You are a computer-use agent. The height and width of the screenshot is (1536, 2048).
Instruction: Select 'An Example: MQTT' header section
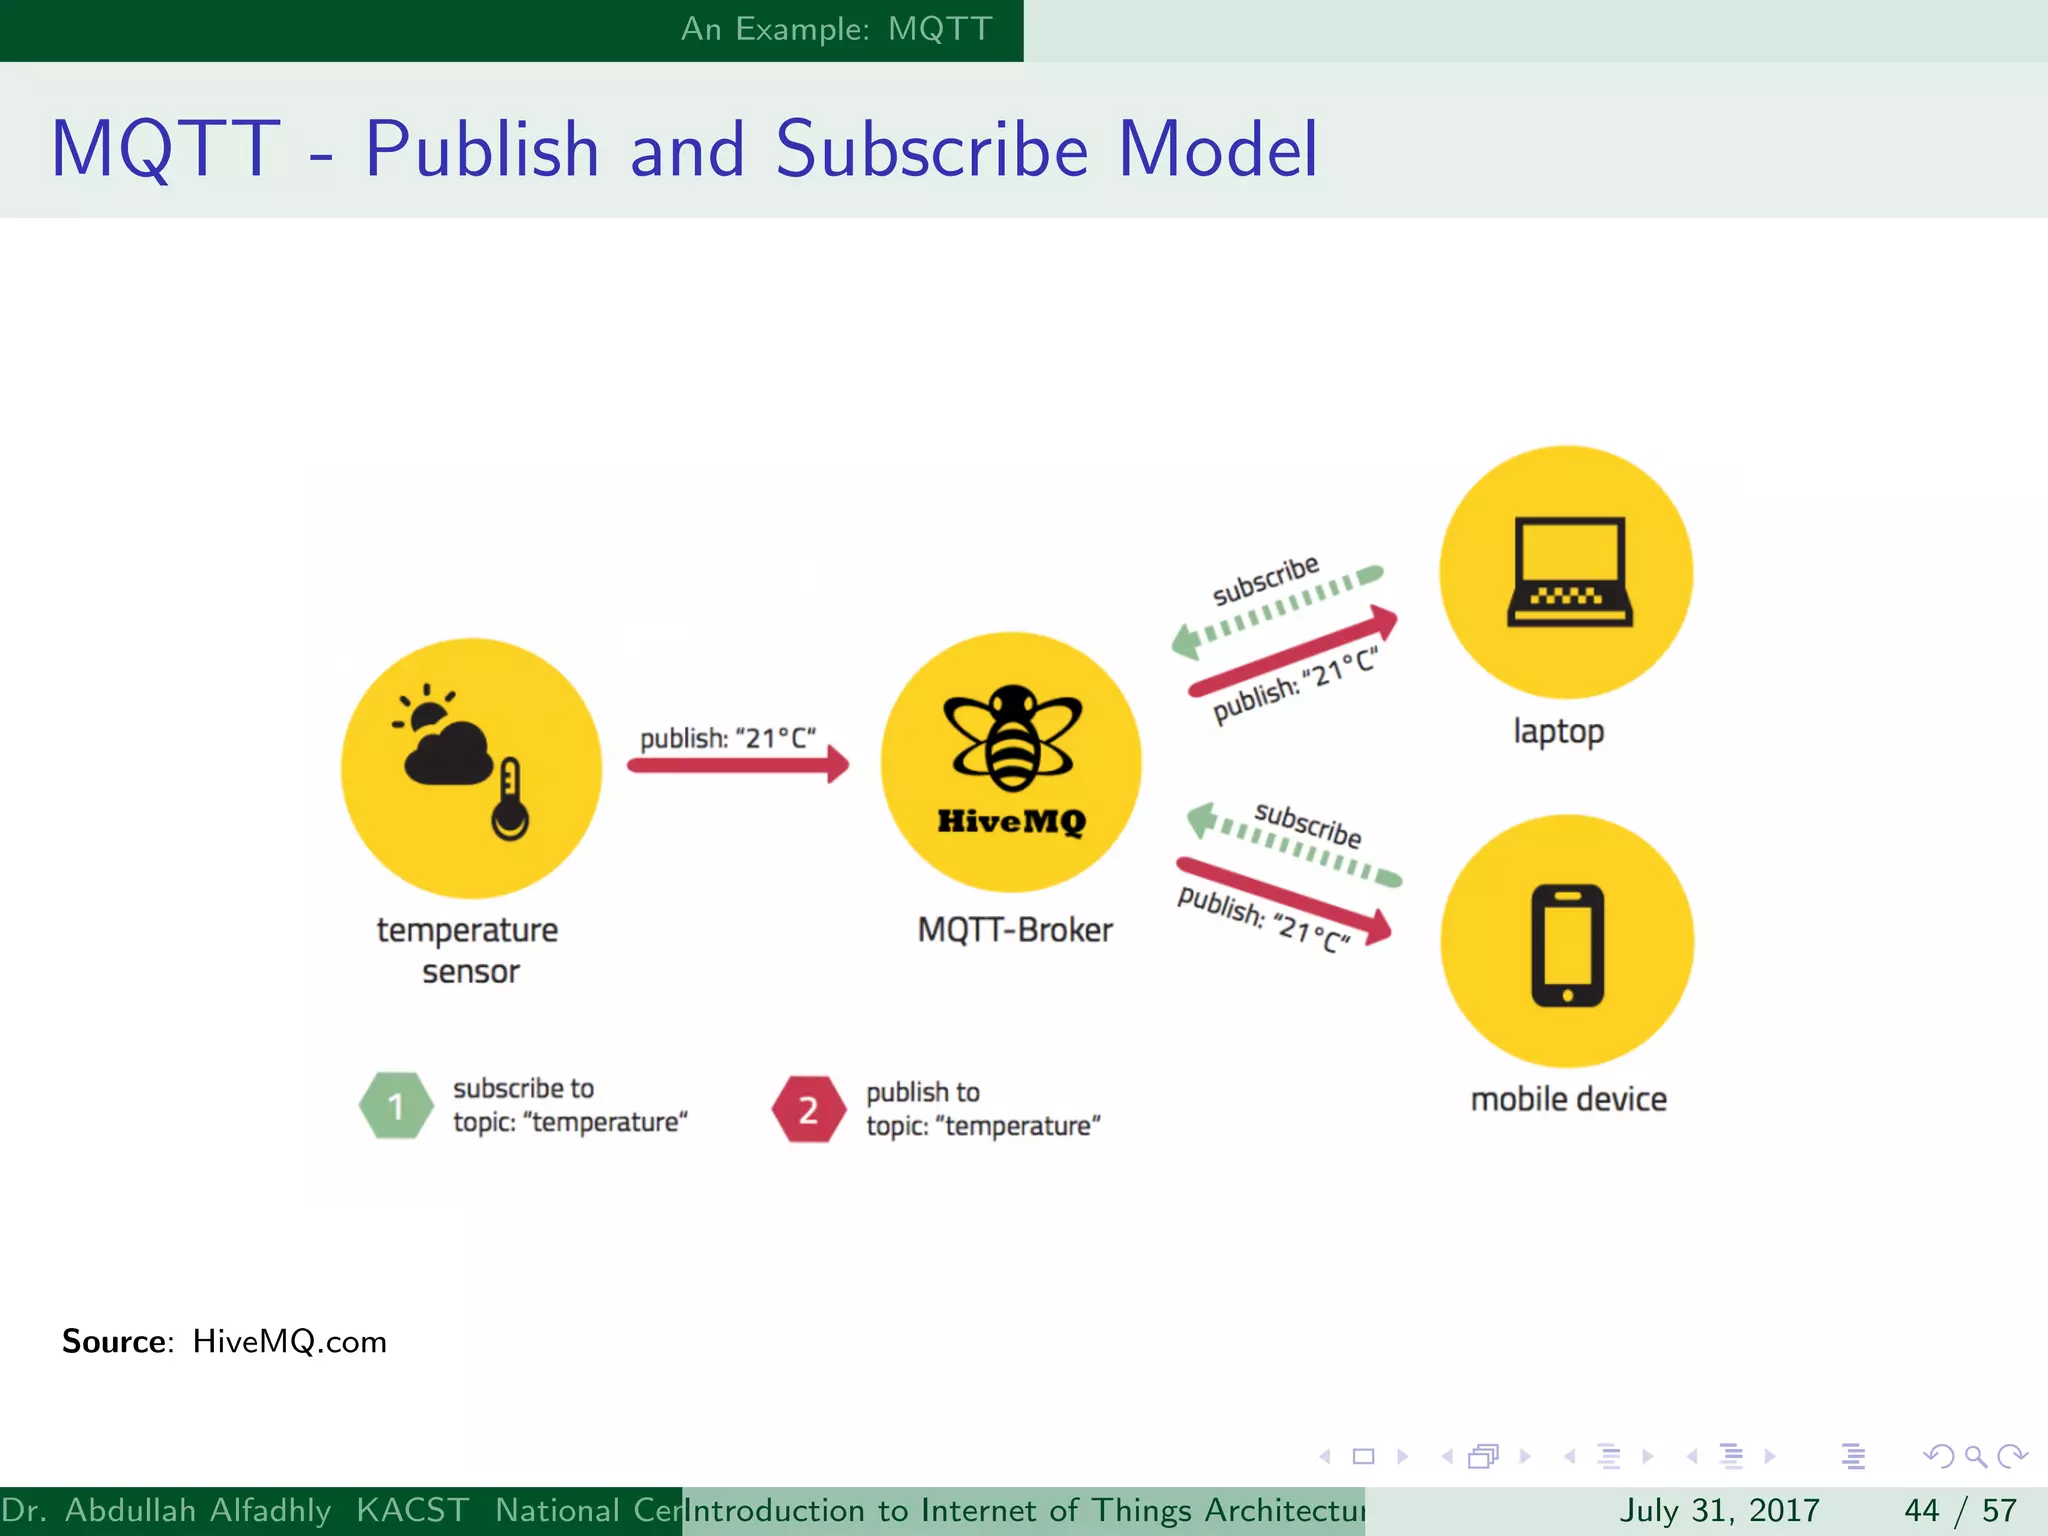[837, 29]
